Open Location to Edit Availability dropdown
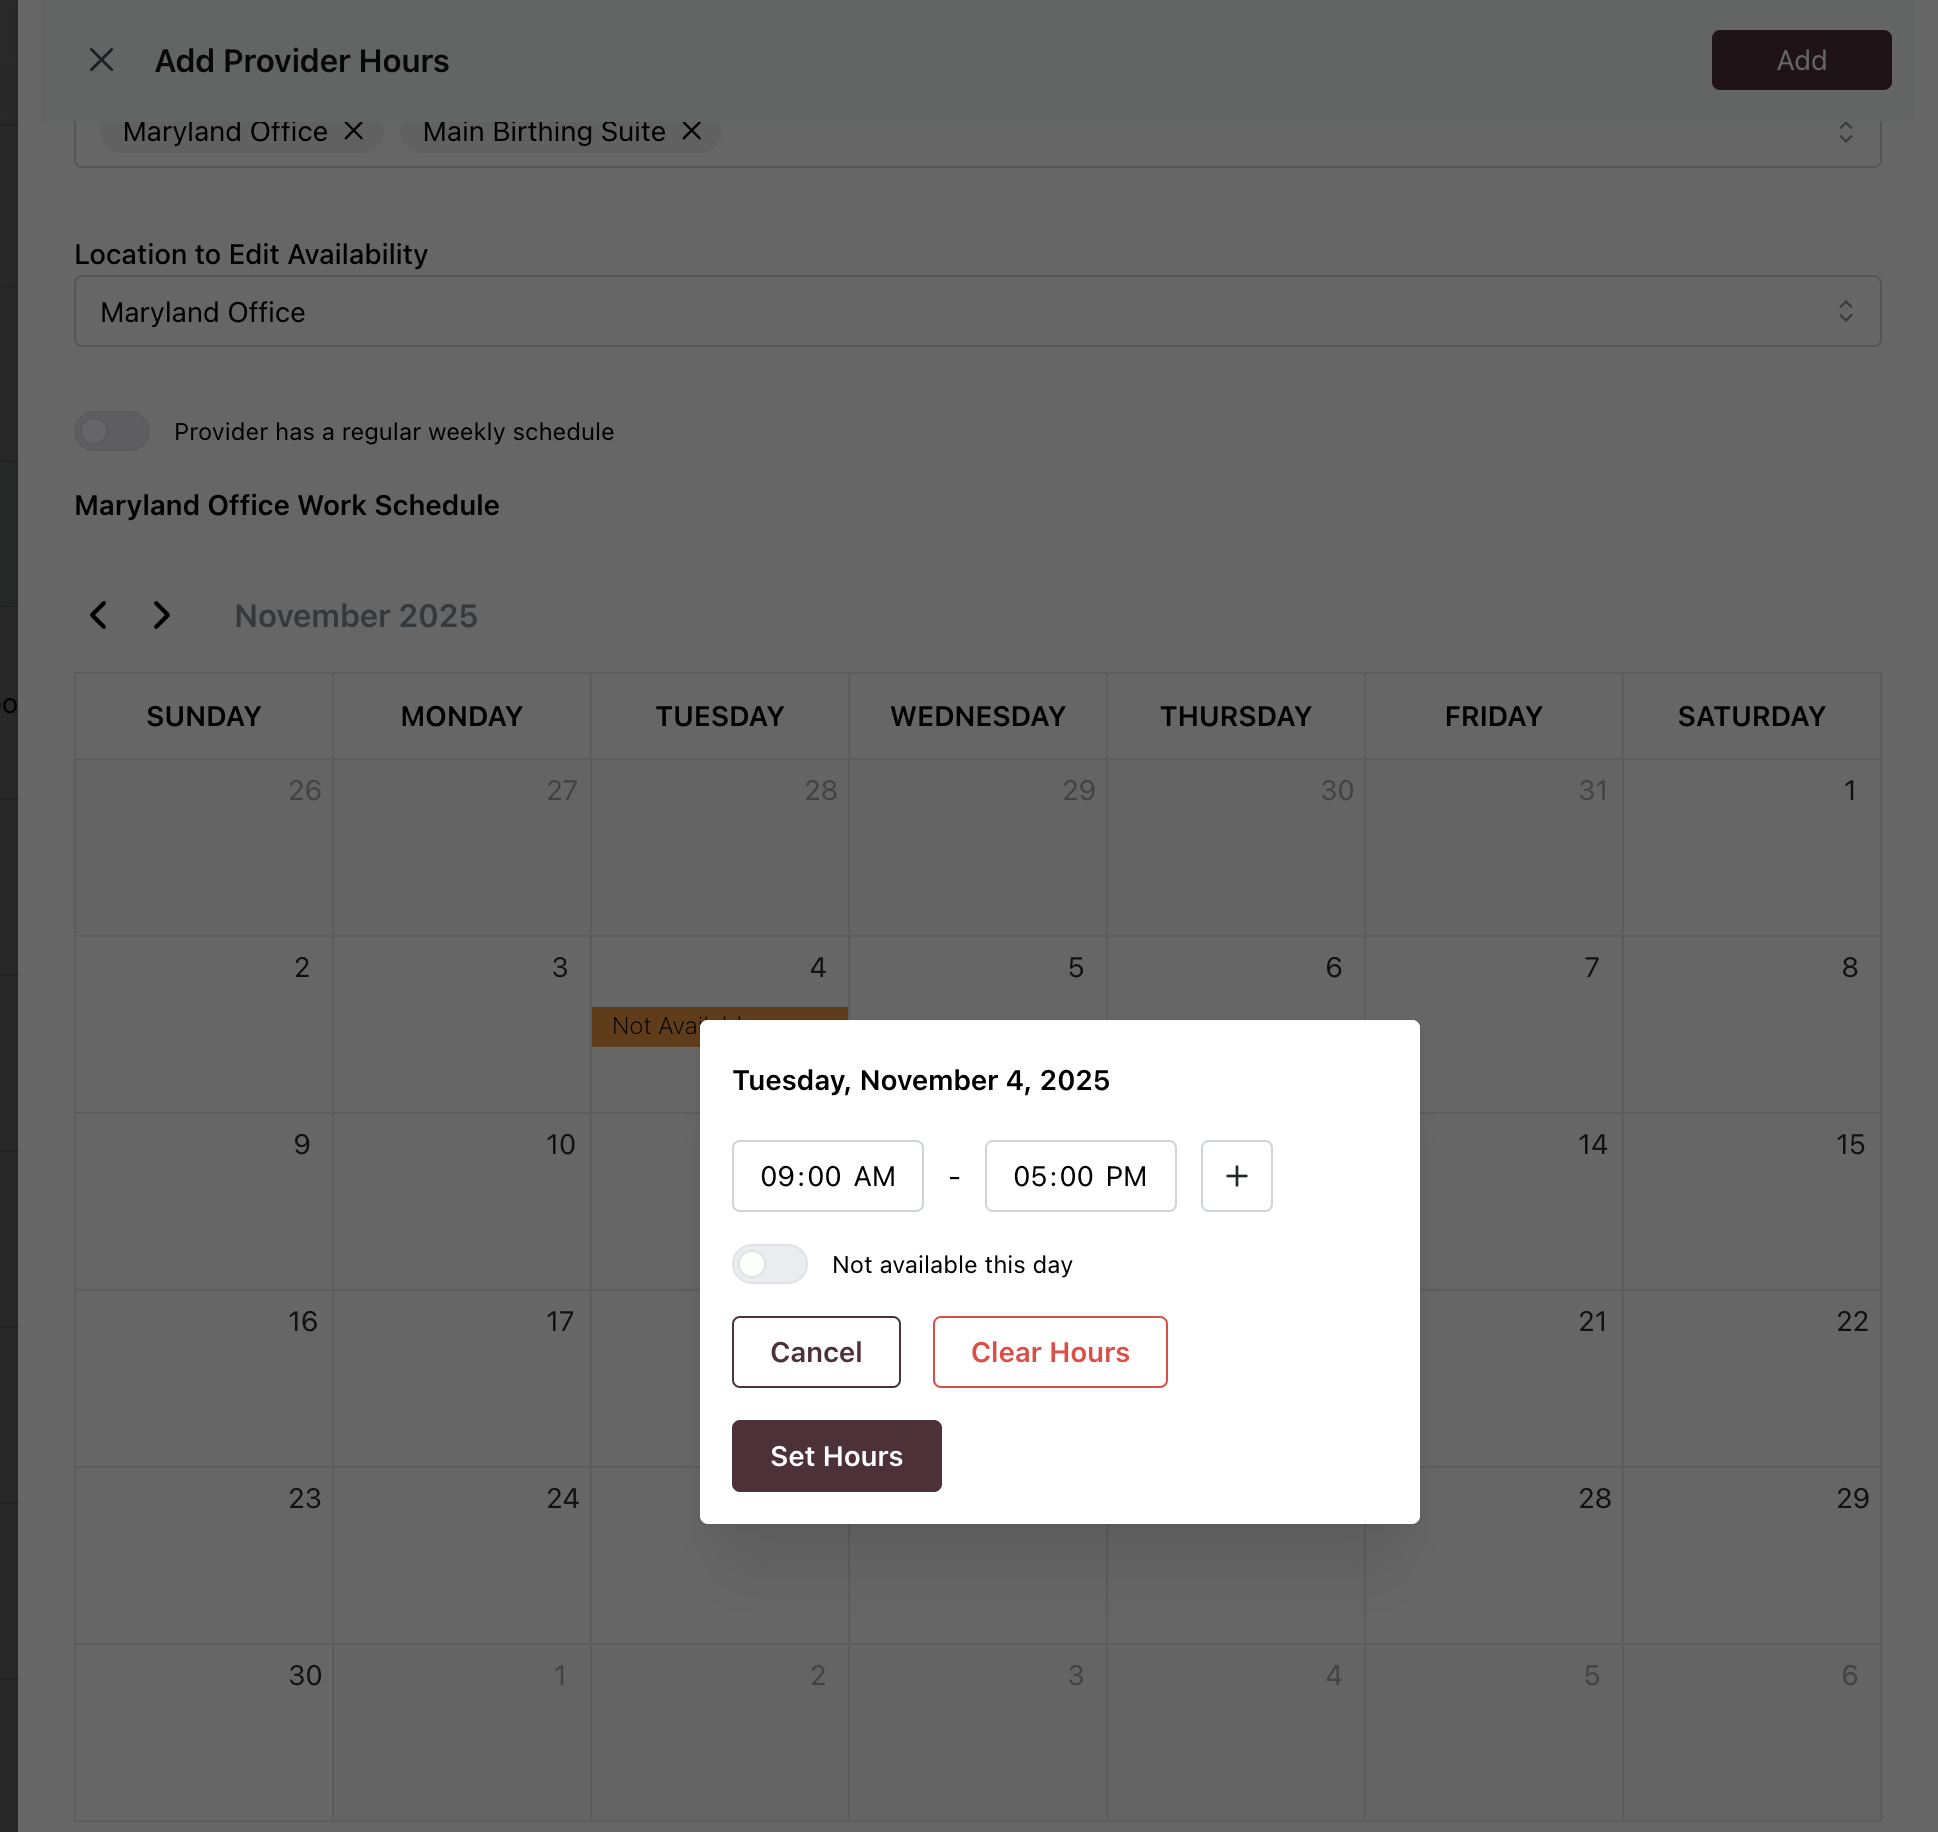The width and height of the screenshot is (1938, 1832). [x=977, y=312]
